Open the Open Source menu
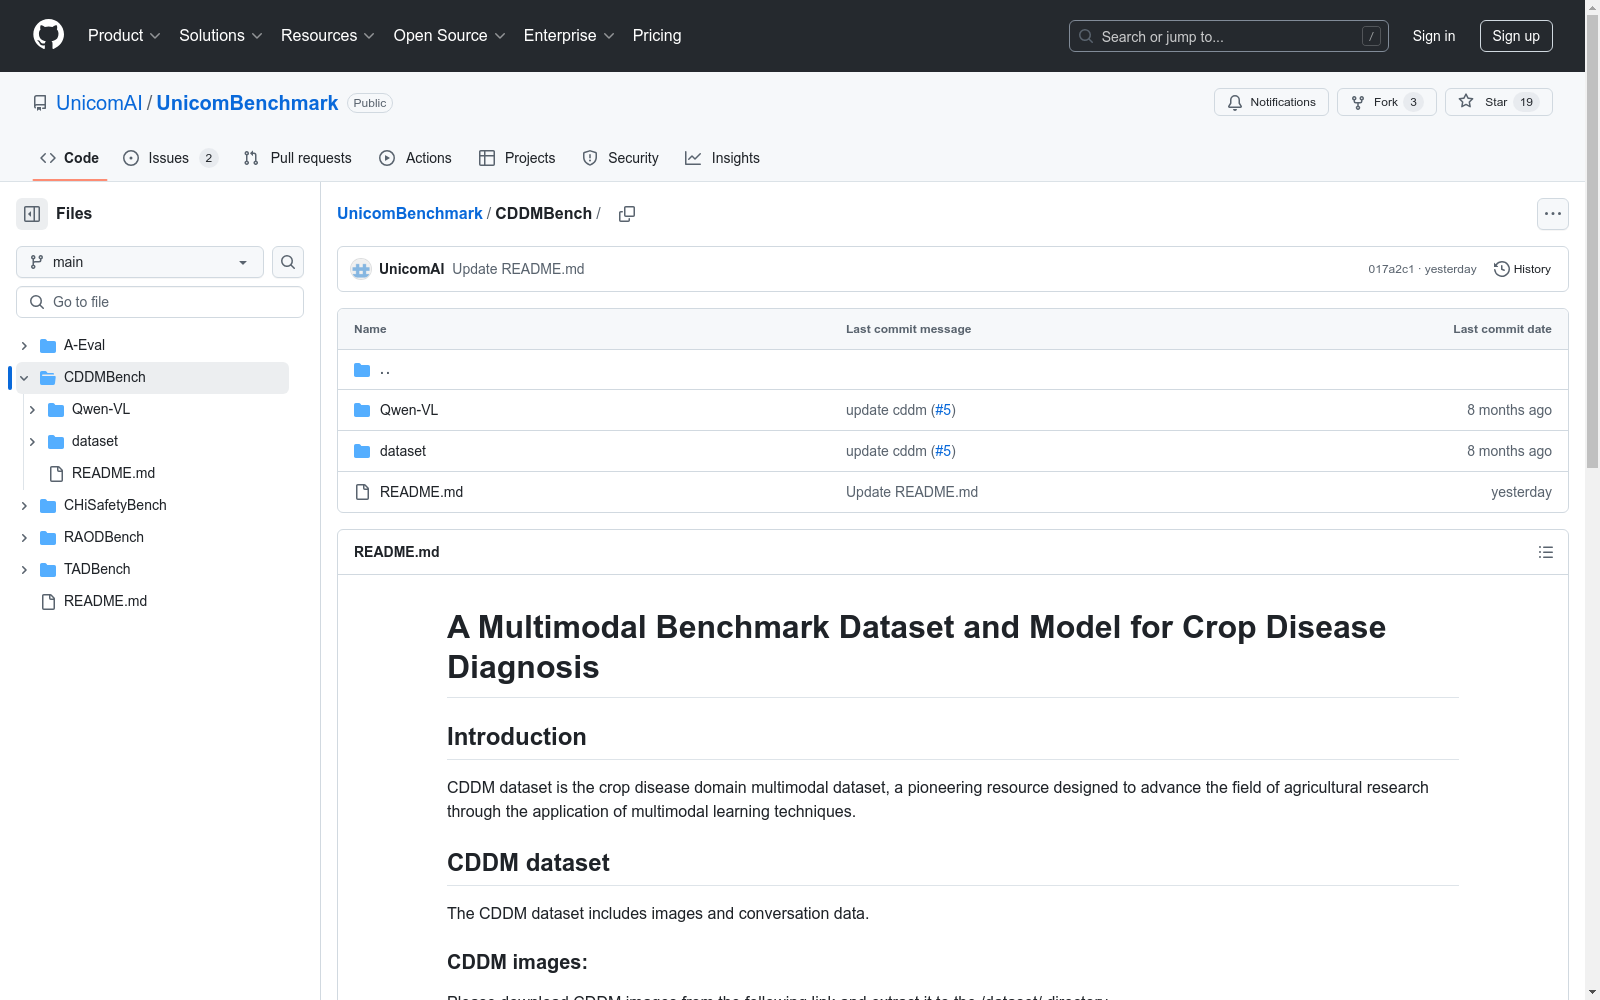 450,35
